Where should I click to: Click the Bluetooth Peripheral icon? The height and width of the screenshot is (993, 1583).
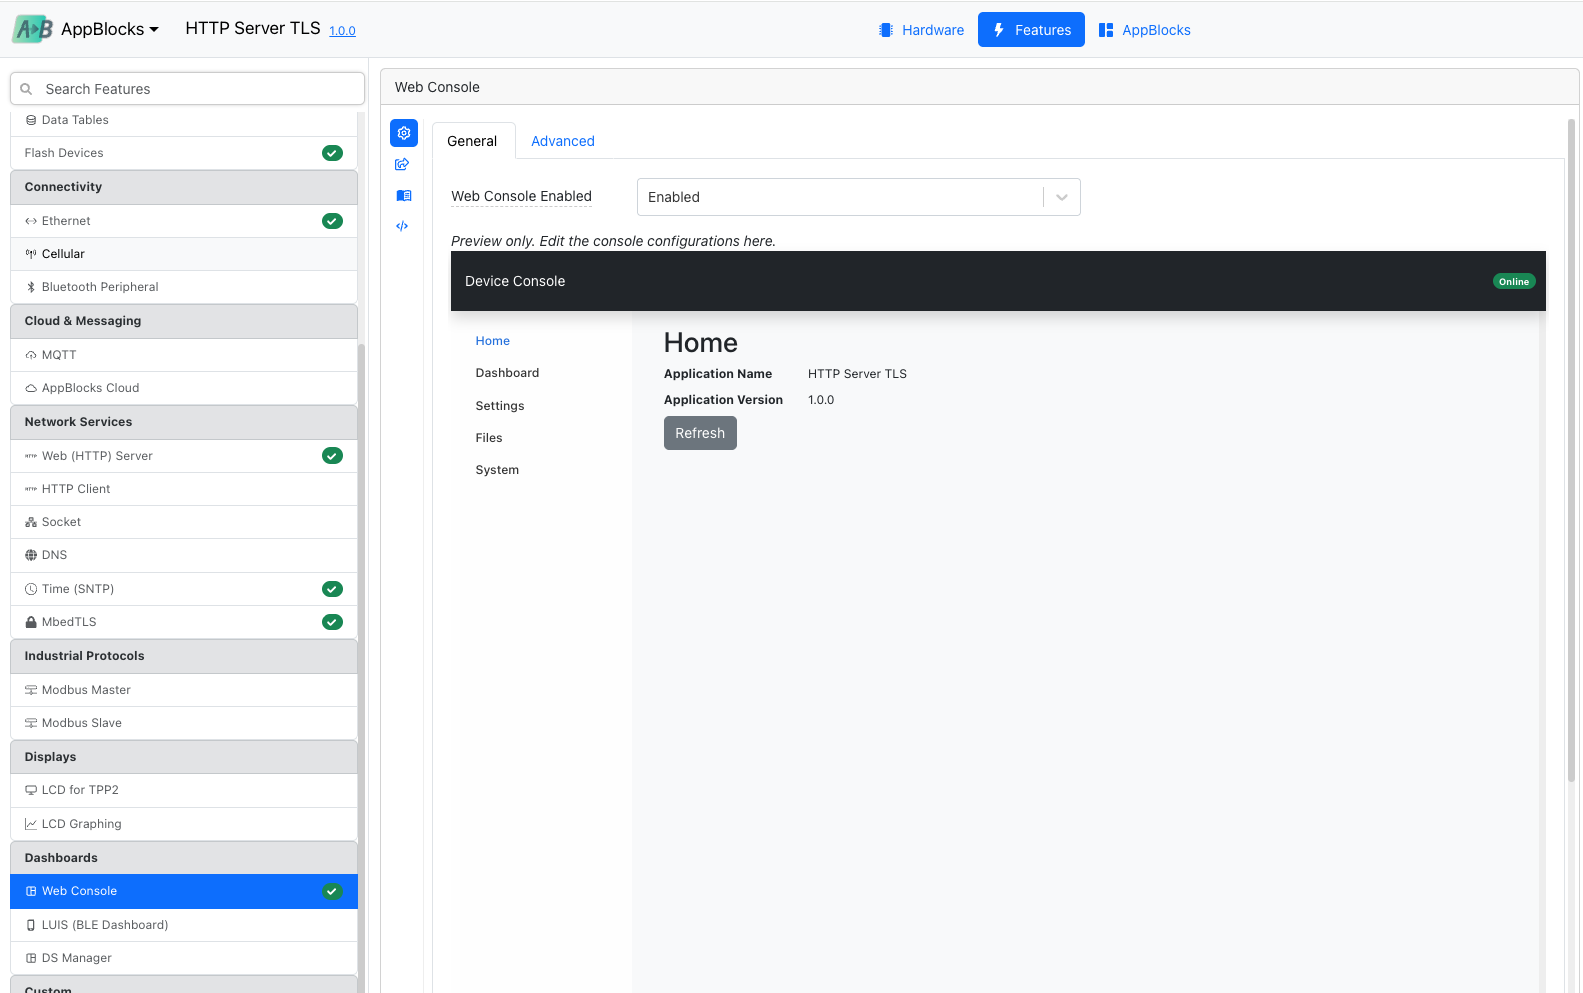coord(31,287)
